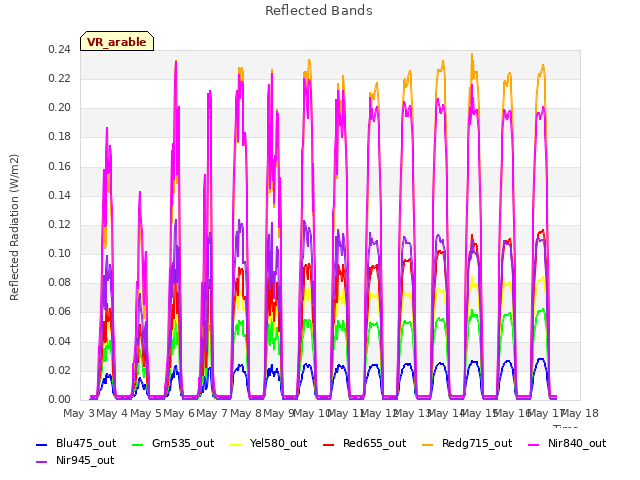Click the May 8 x-axis tick label
Screen dimensions: 640x480
pos(246,413)
